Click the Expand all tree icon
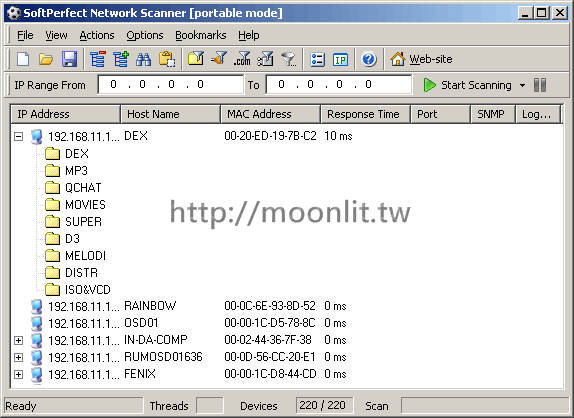574x418 pixels. coord(121,59)
